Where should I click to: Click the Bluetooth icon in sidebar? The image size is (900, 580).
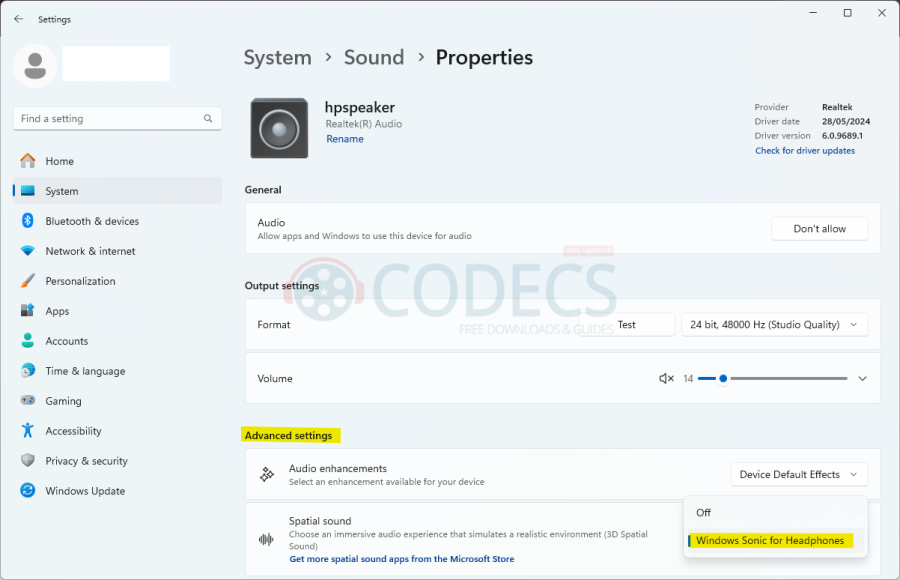tap(28, 221)
